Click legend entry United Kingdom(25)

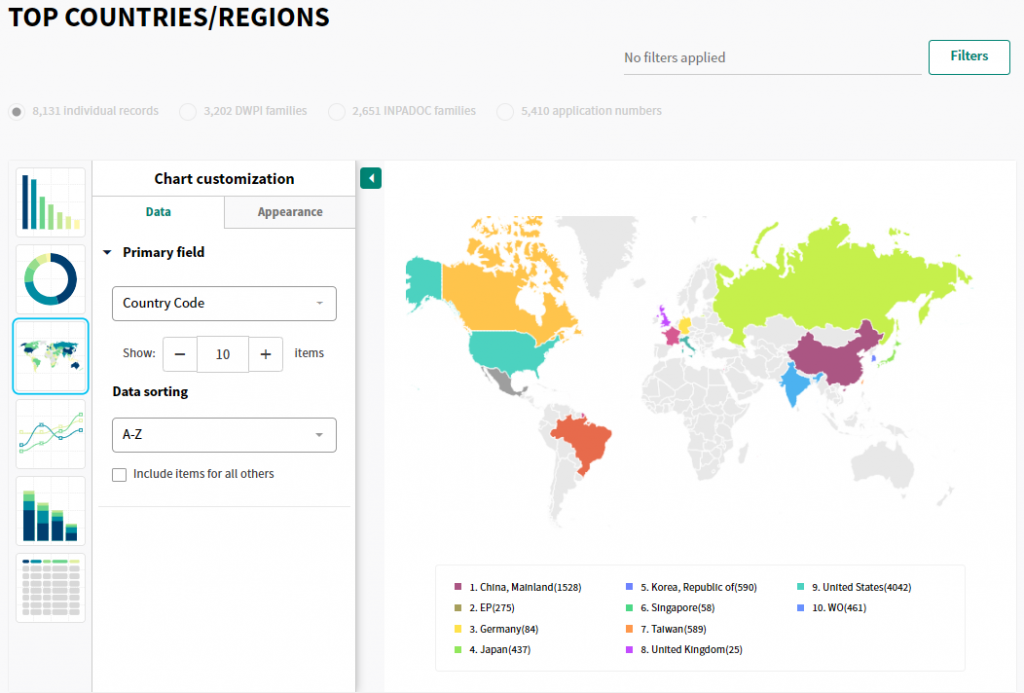[691, 649]
